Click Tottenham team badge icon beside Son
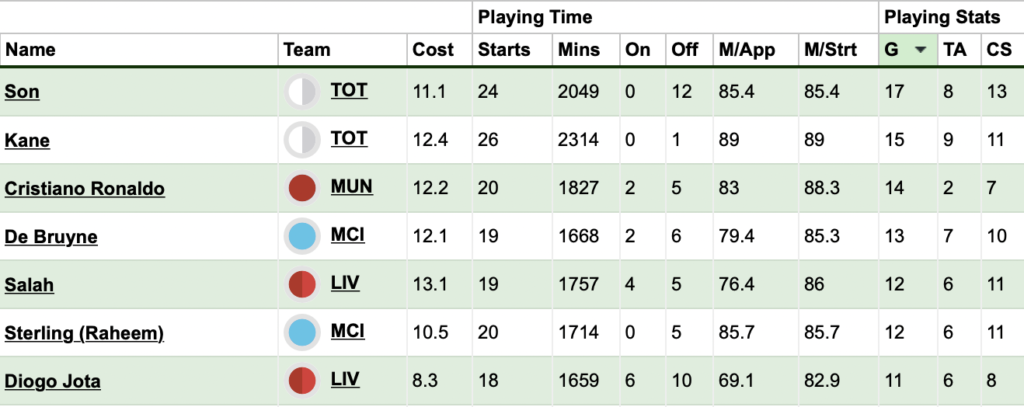The height and width of the screenshot is (407, 1024). (x=302, y=92)
